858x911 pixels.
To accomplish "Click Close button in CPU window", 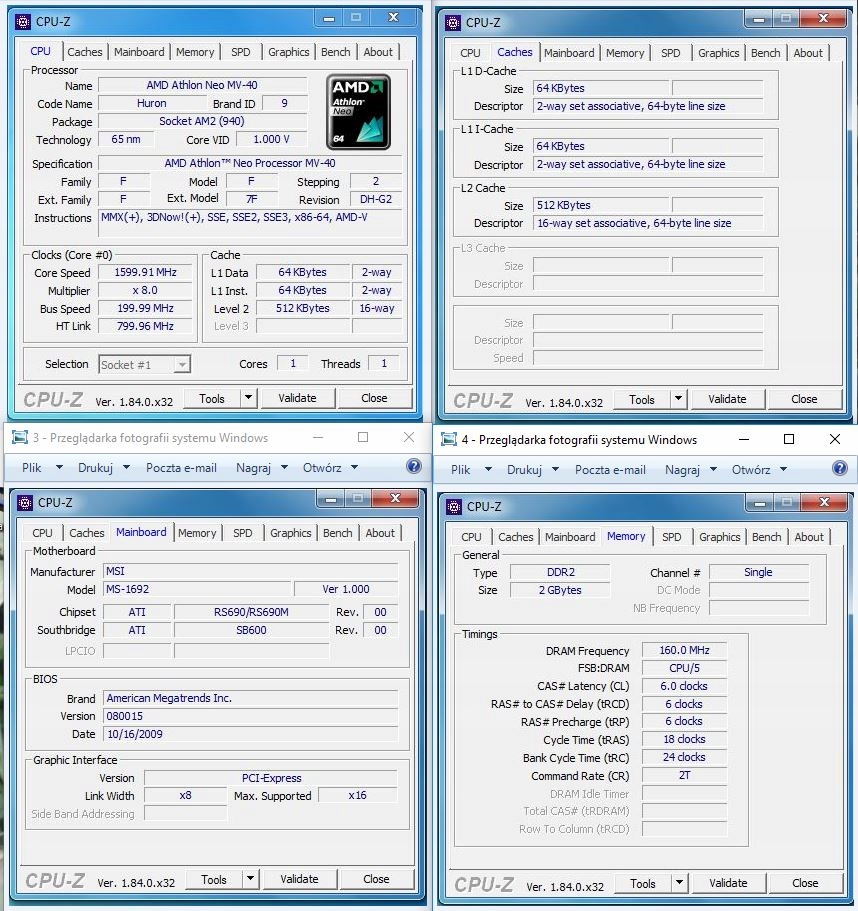I will coord(374,398).
